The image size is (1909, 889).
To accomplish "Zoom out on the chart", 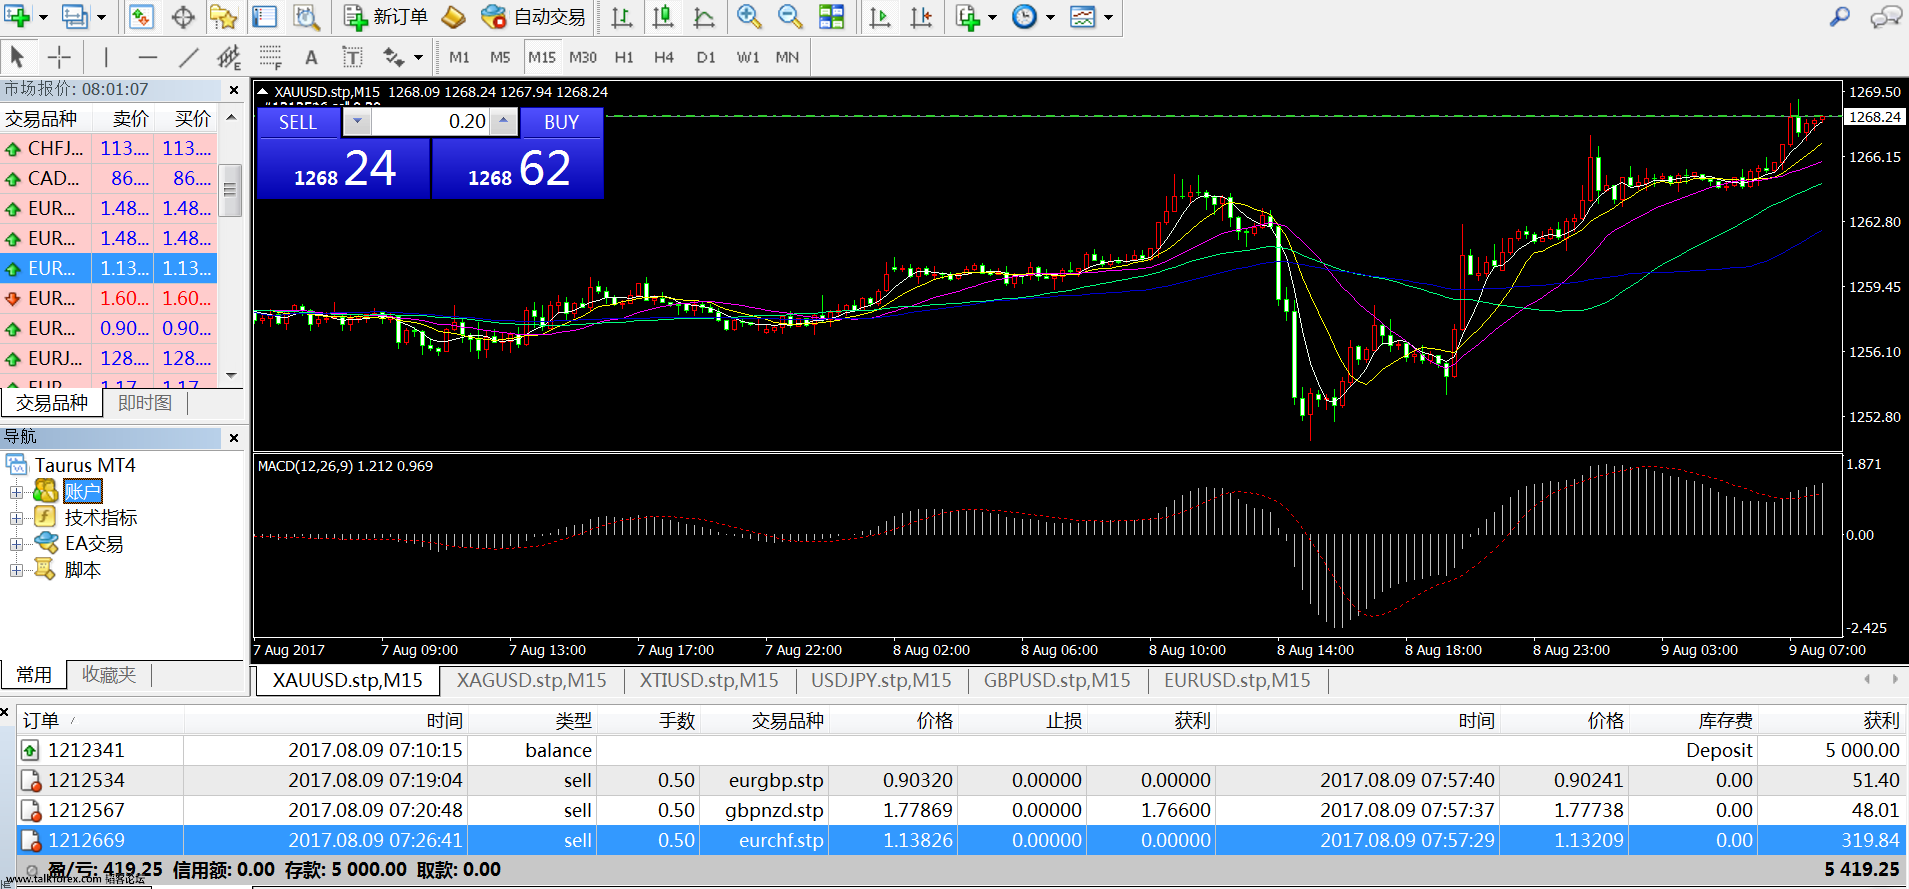I will tap(789, 16).
